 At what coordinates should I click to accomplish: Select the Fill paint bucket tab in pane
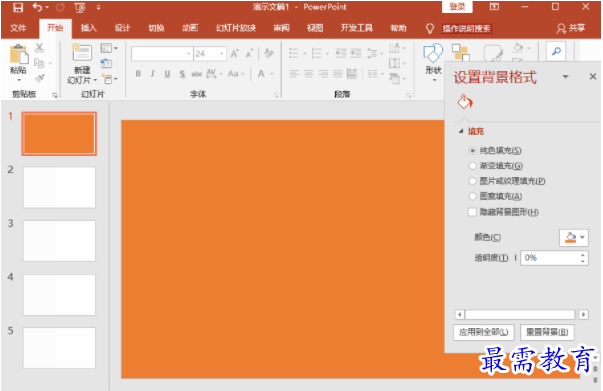tap(465, 102)
